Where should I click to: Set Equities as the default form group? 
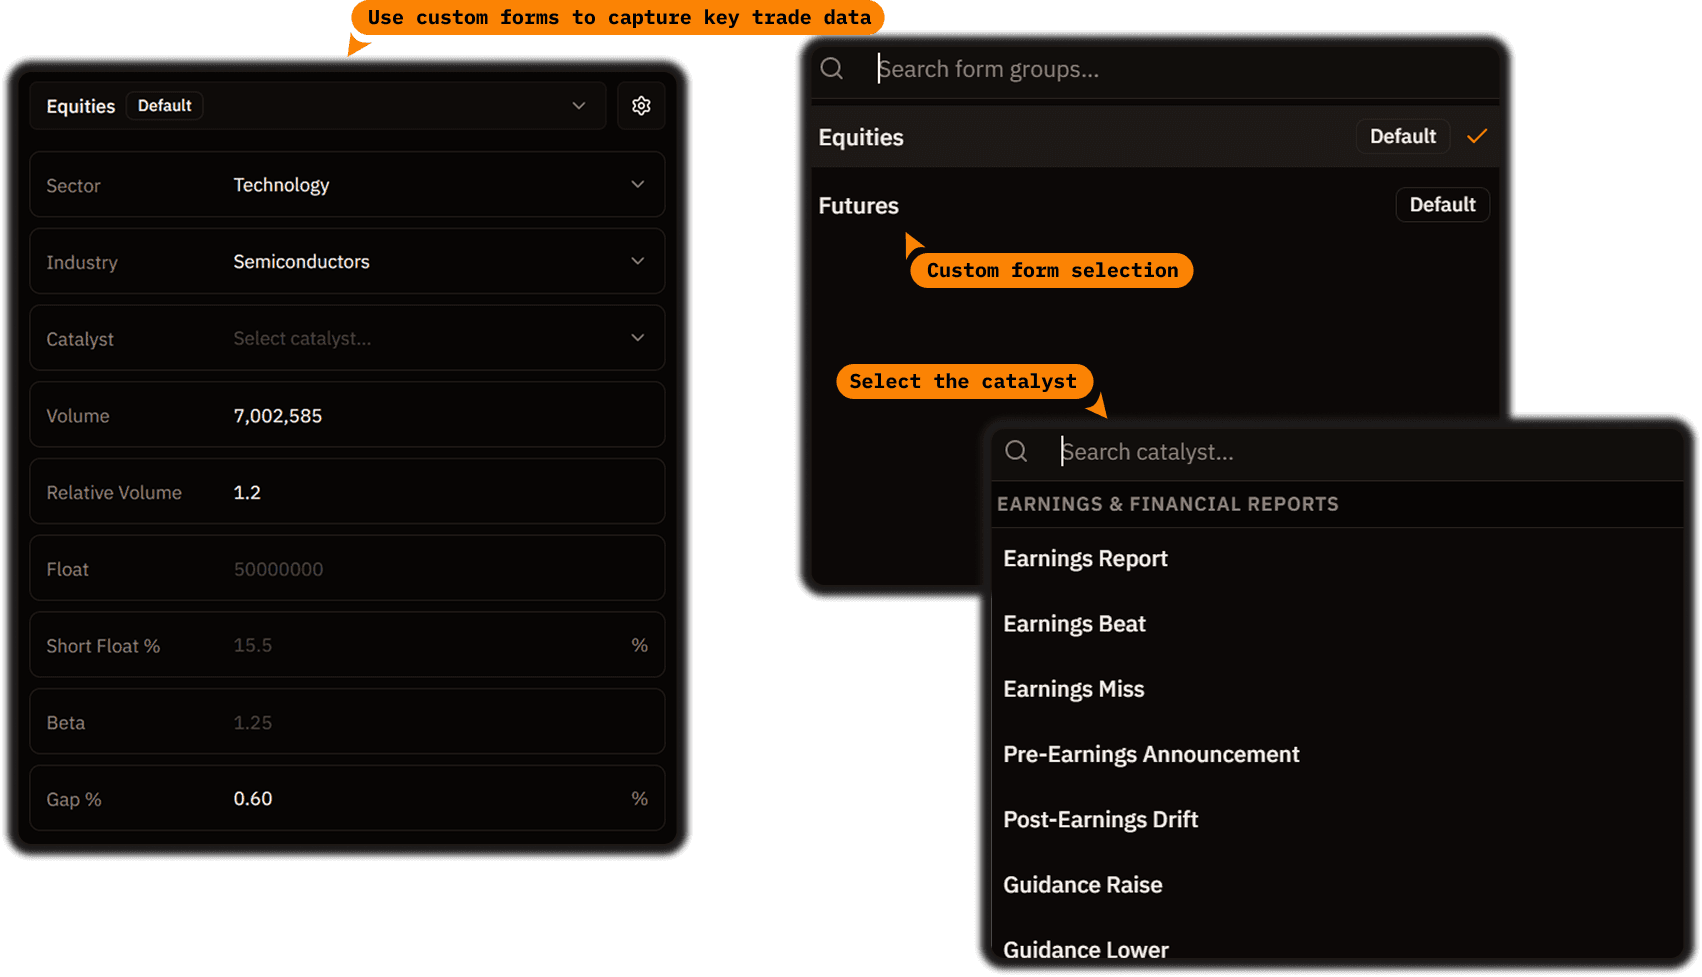click(x=1402, y=136)
